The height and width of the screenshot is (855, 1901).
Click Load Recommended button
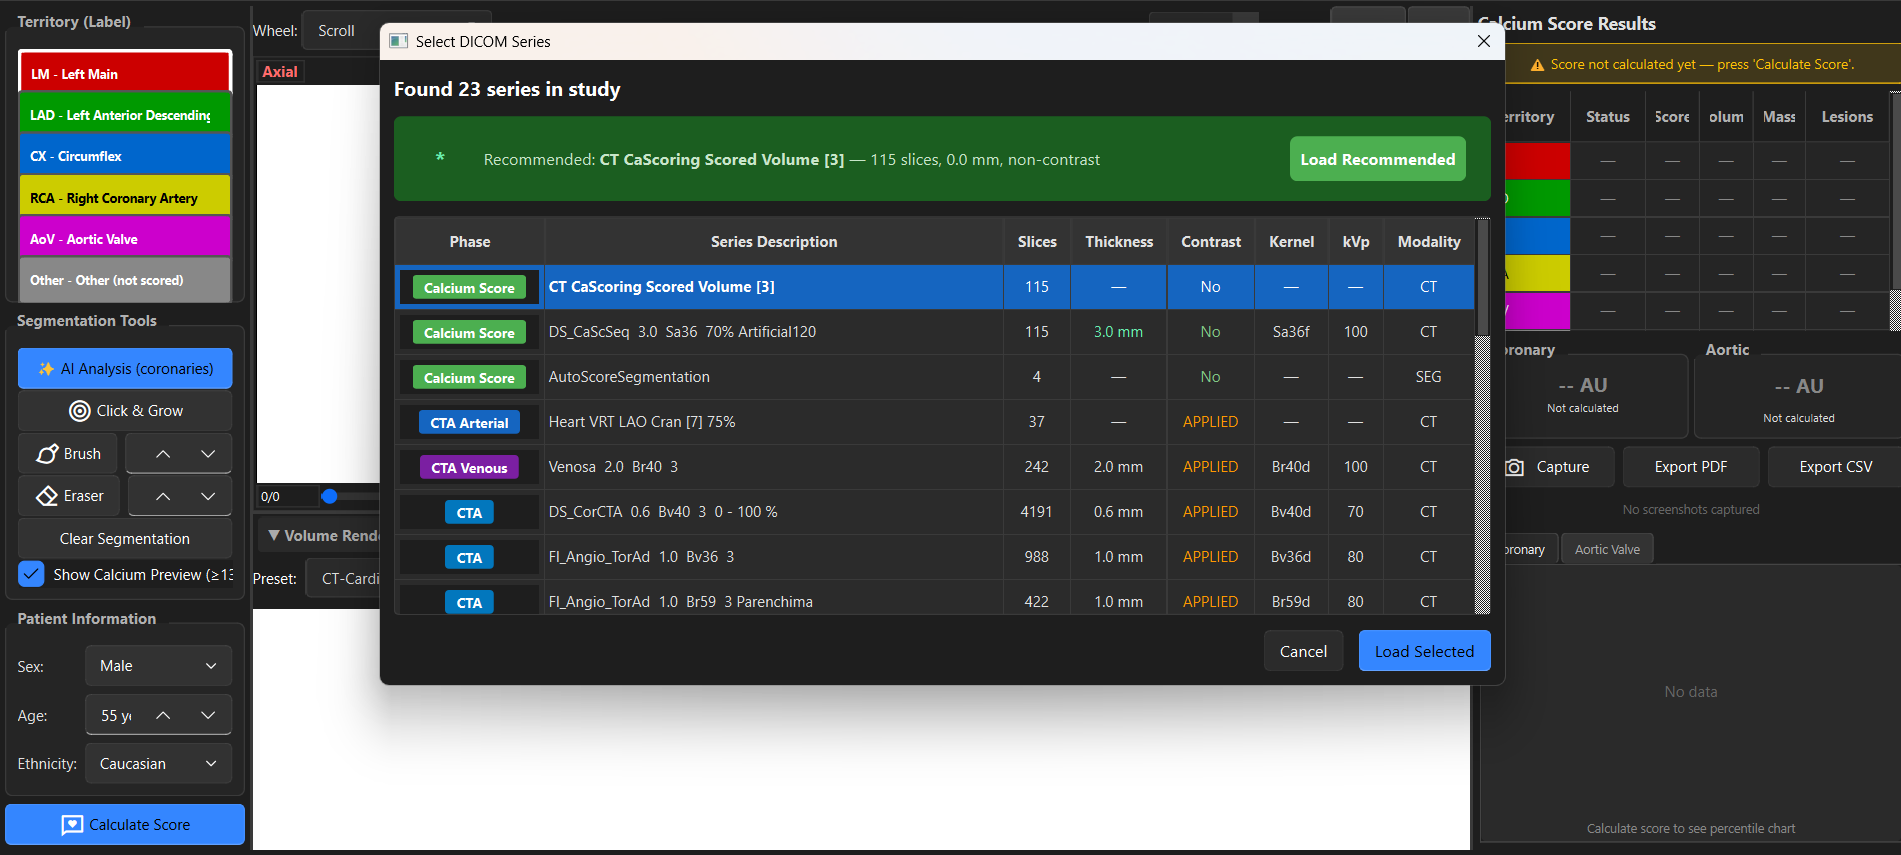1377,159
